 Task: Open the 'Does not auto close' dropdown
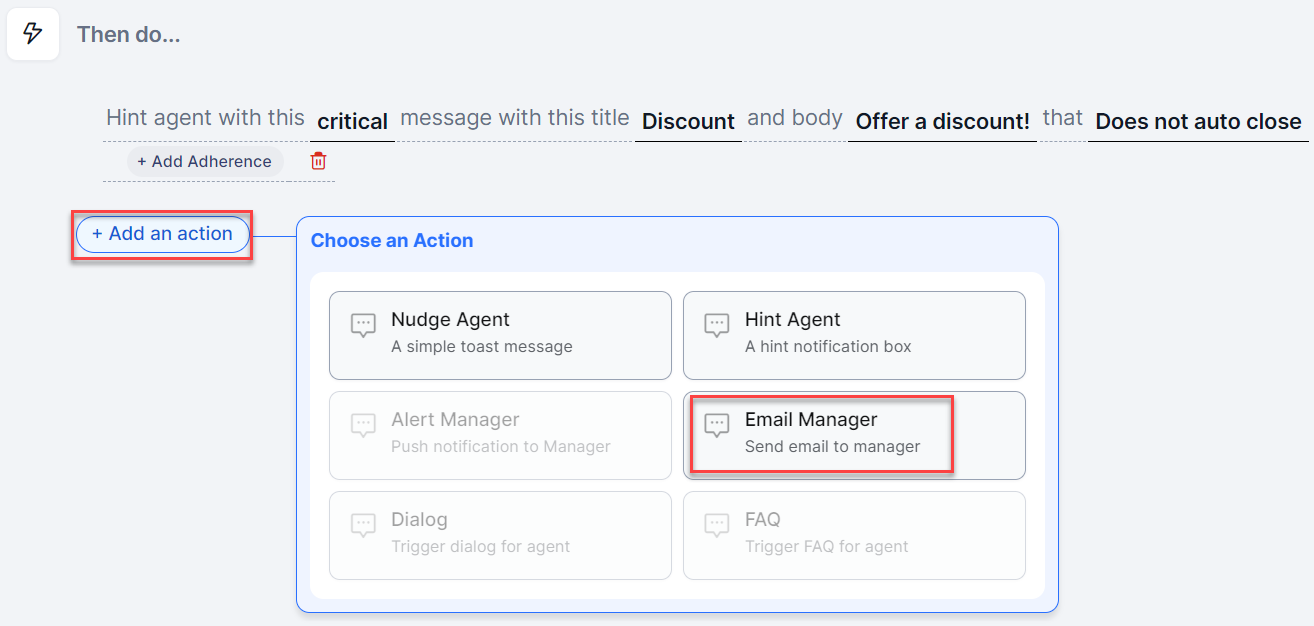pos(1198,122)
